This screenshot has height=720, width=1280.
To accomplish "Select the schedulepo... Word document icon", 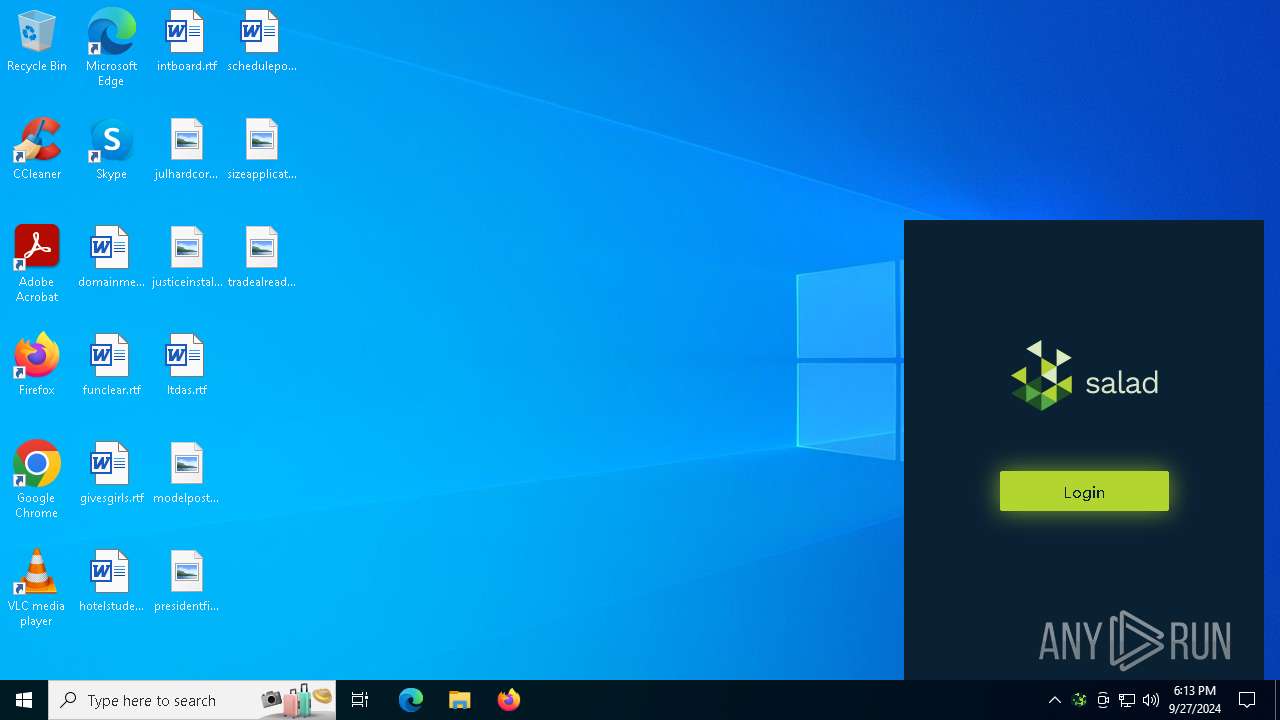I will coord(261,42).
